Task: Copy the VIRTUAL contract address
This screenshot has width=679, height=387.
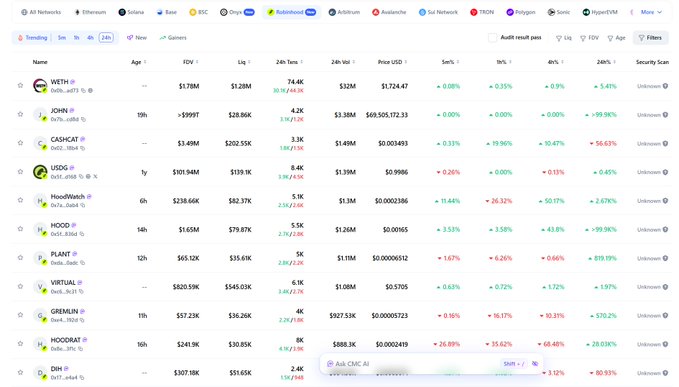Action: coord(81,291)
